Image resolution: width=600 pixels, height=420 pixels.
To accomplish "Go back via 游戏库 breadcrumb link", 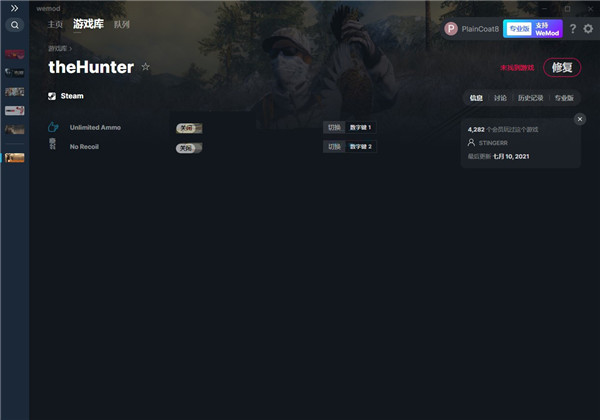I will [x=58, y=49].
